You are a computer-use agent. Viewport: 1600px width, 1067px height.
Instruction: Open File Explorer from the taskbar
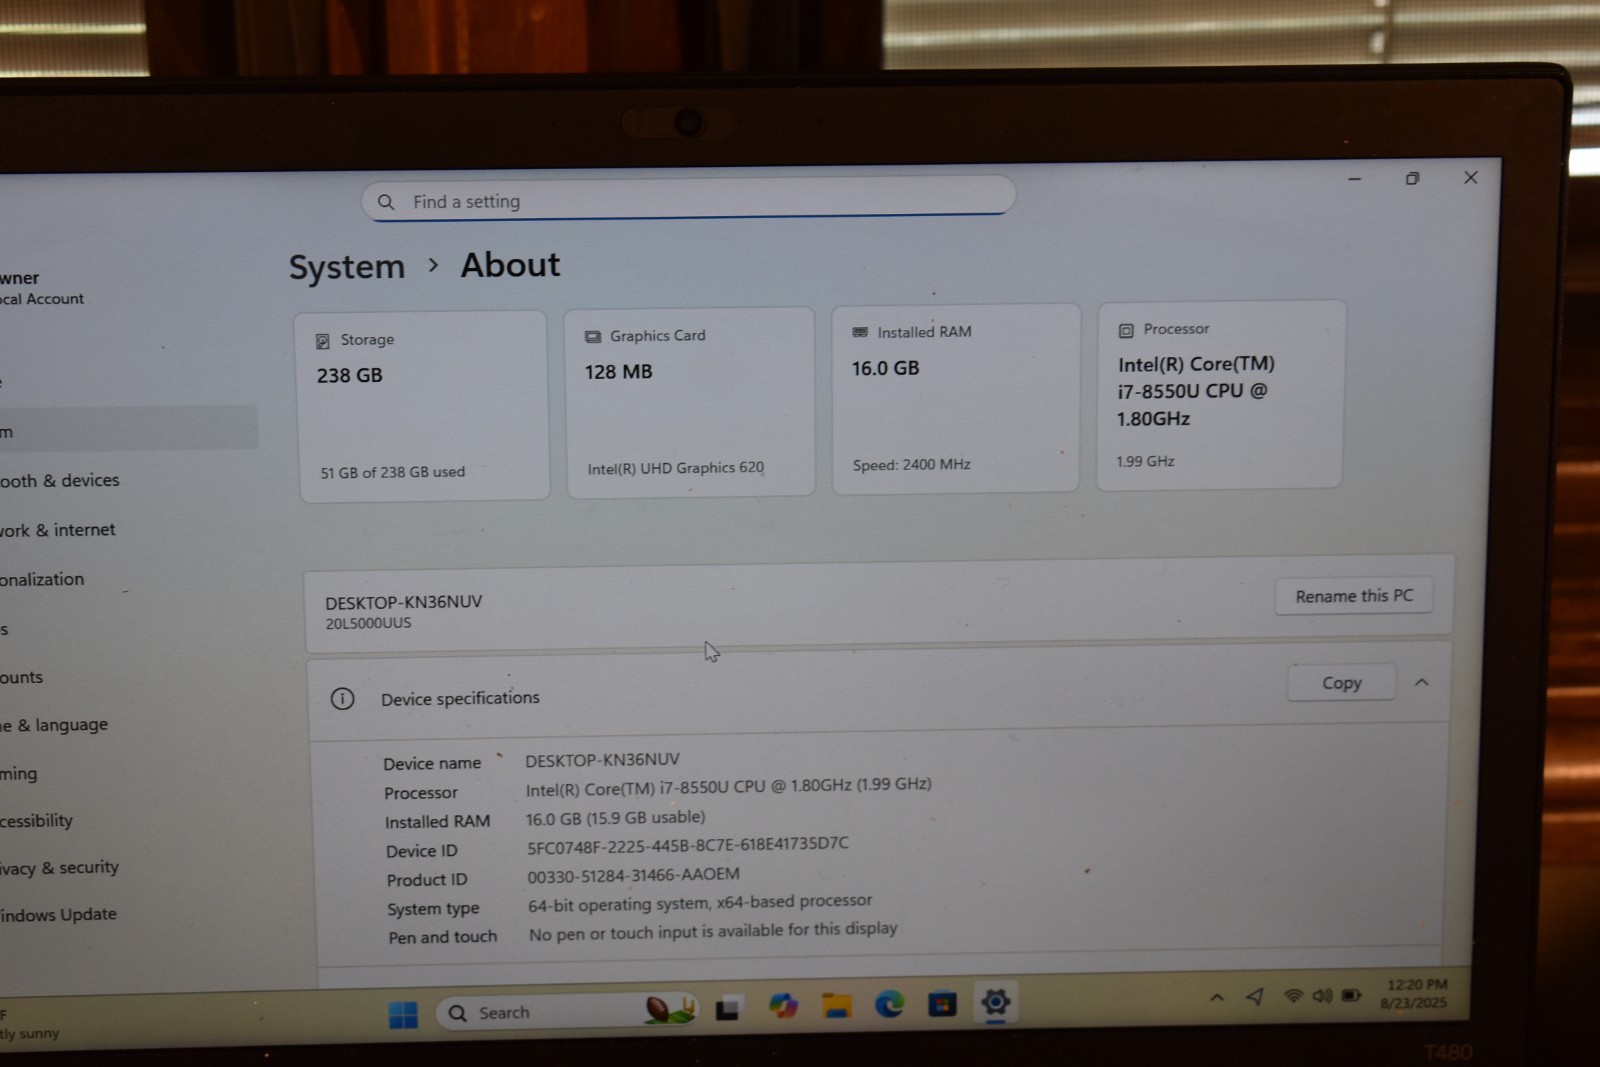pyautogui.click(x=836, y=1005)
